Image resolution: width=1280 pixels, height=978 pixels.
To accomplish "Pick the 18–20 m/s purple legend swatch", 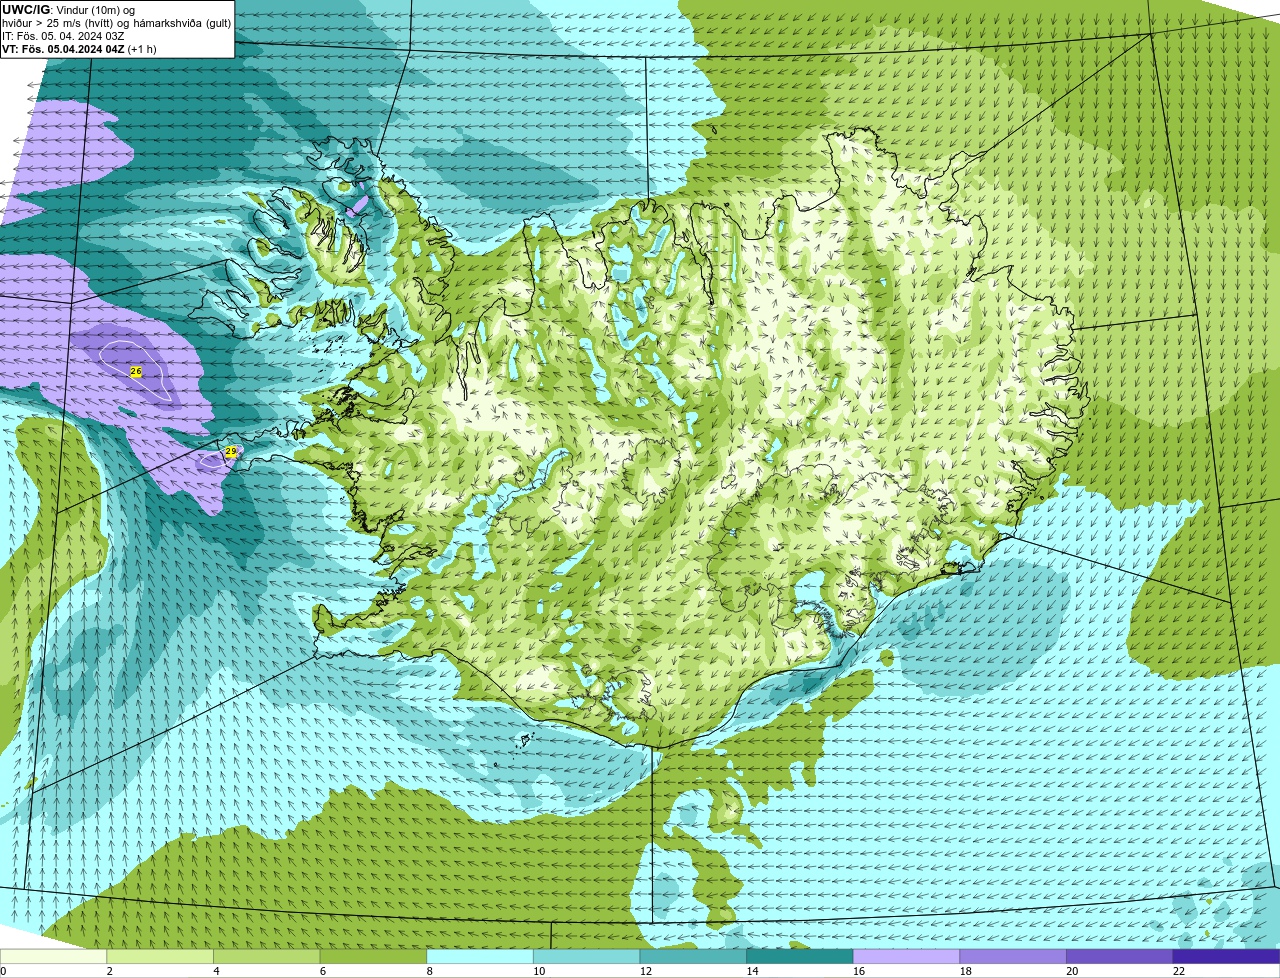I will [1013, 956].
